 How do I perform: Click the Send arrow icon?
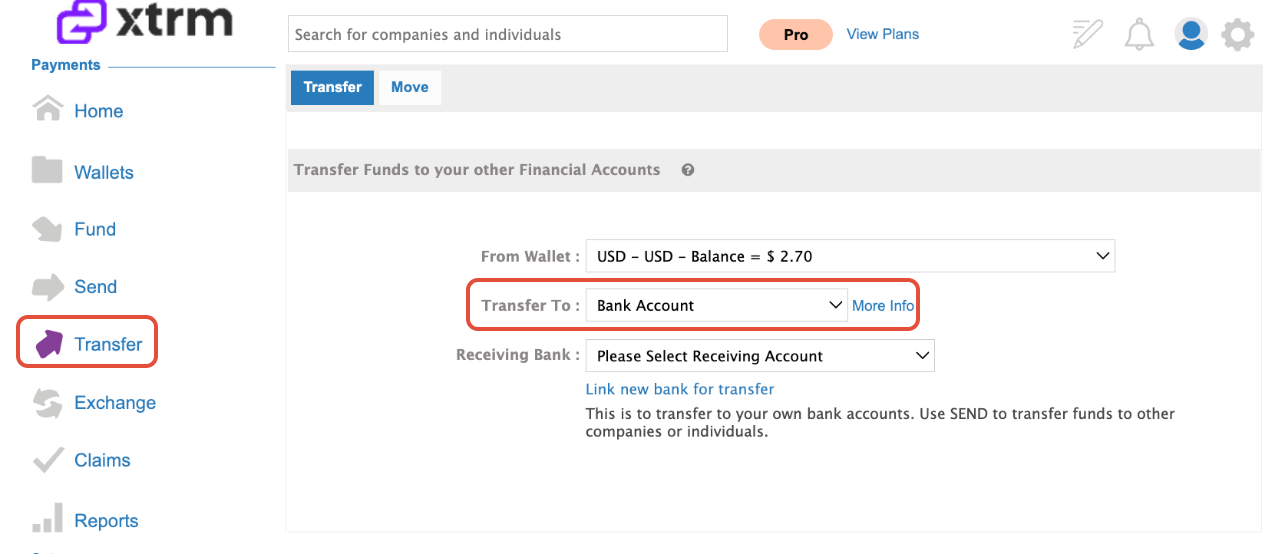point(47,287)
